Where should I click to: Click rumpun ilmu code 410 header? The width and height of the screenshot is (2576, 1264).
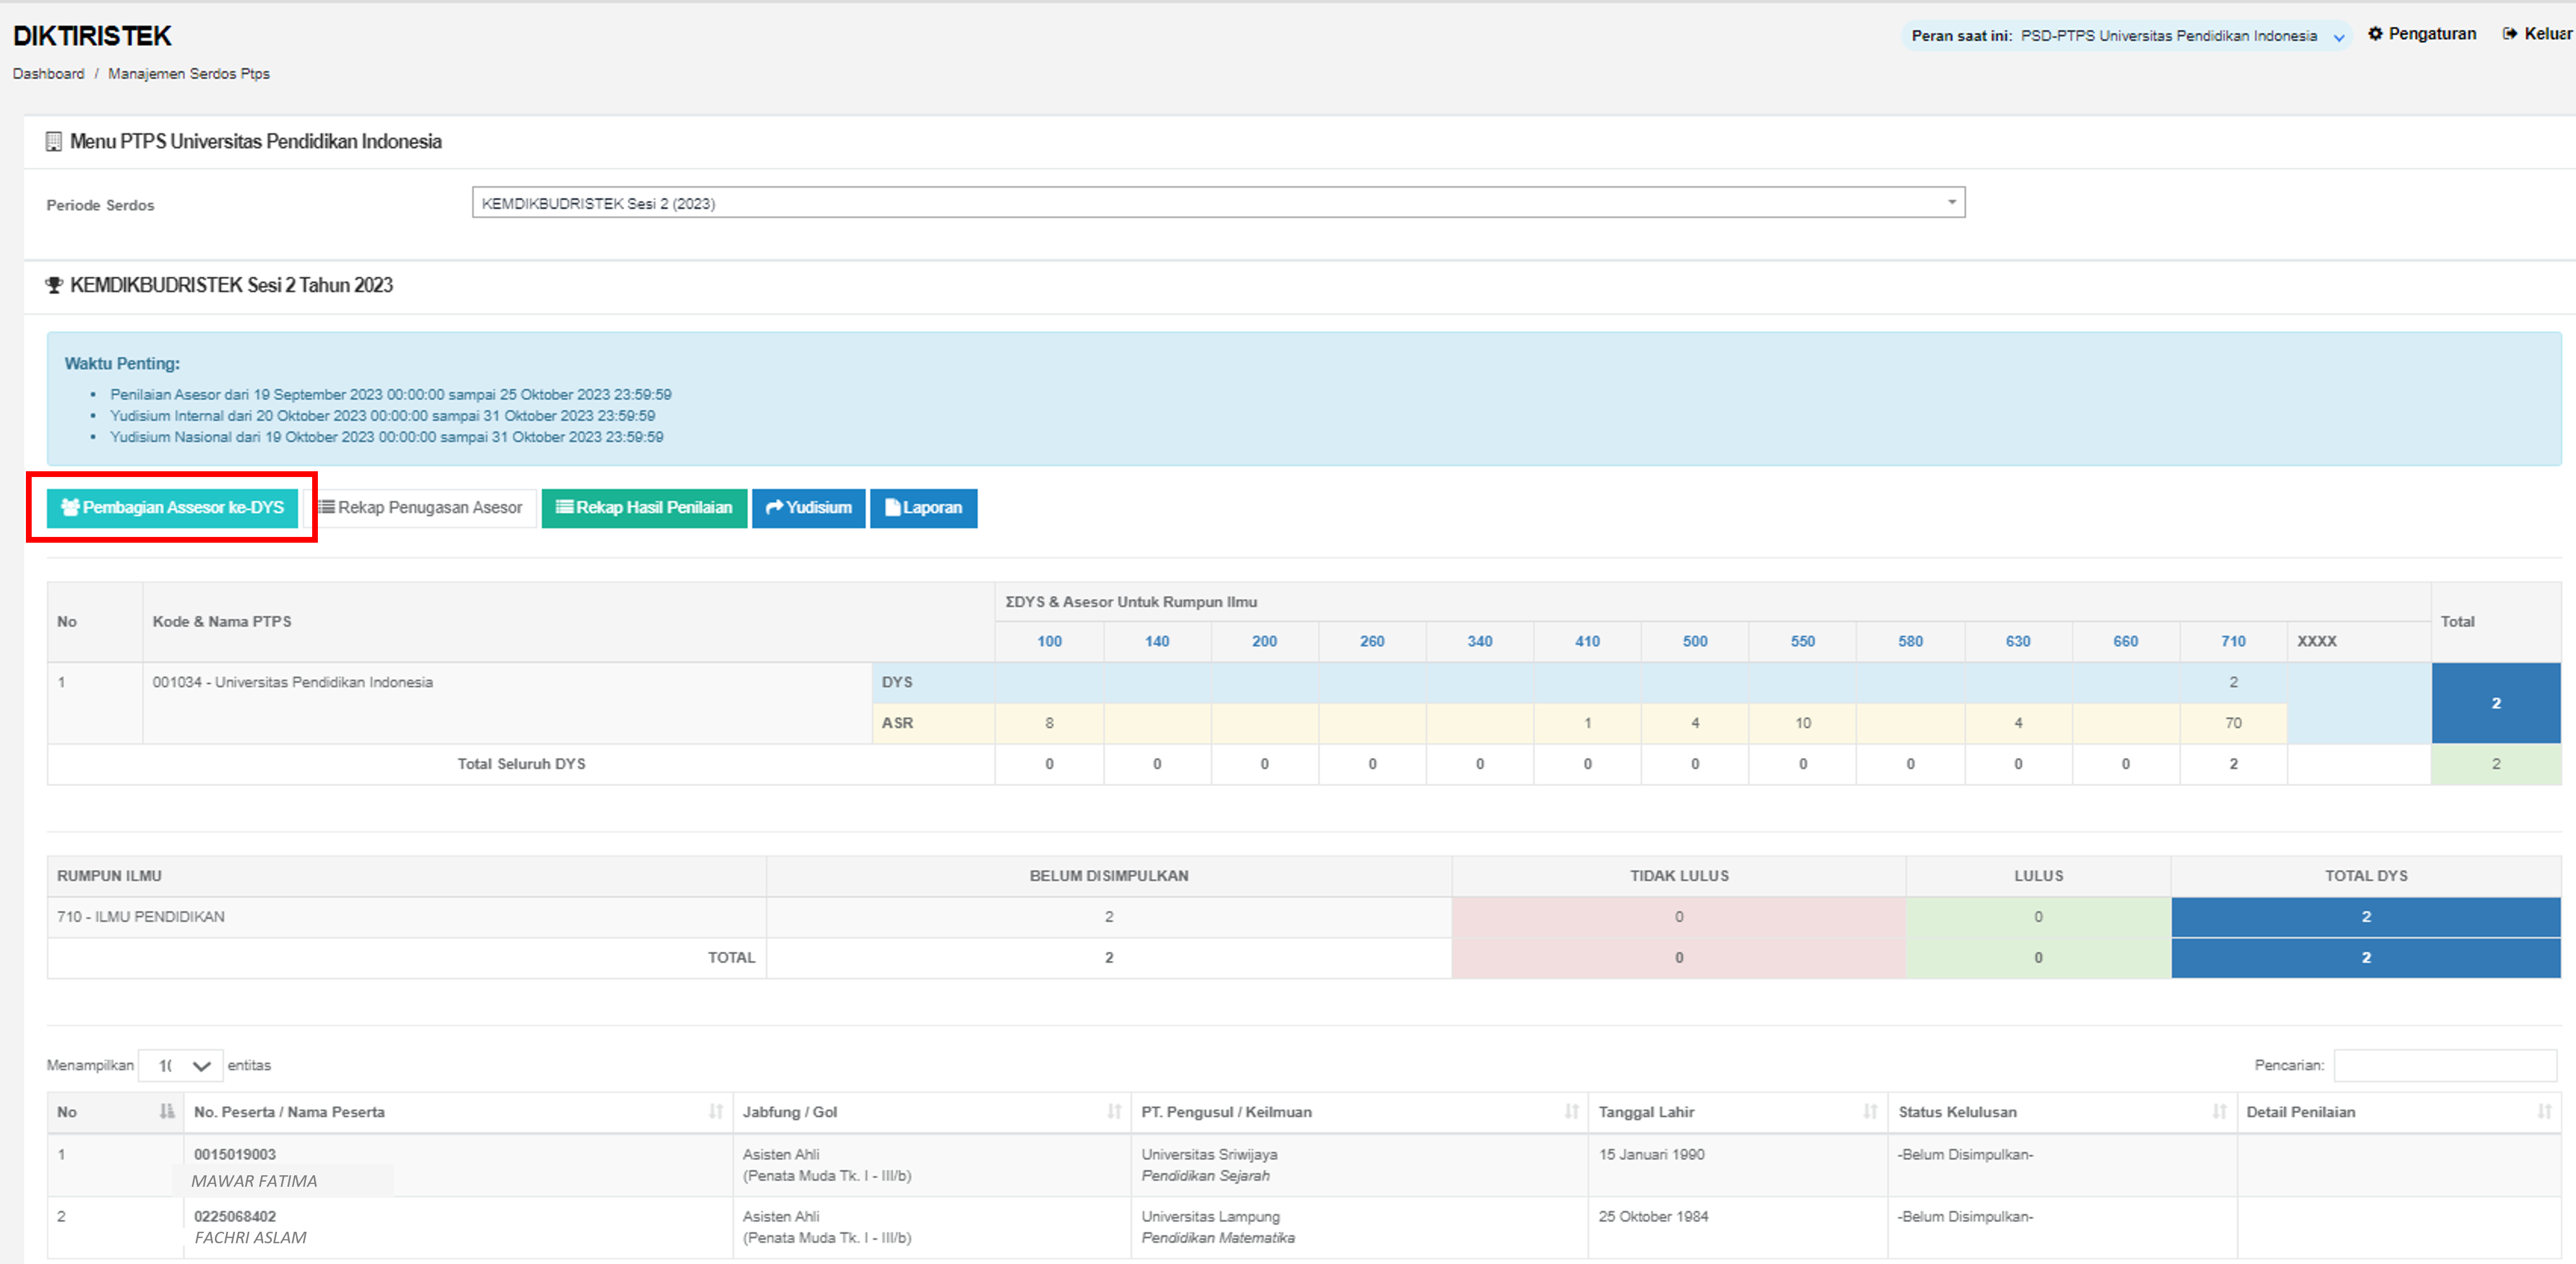tap(1587, 641)
